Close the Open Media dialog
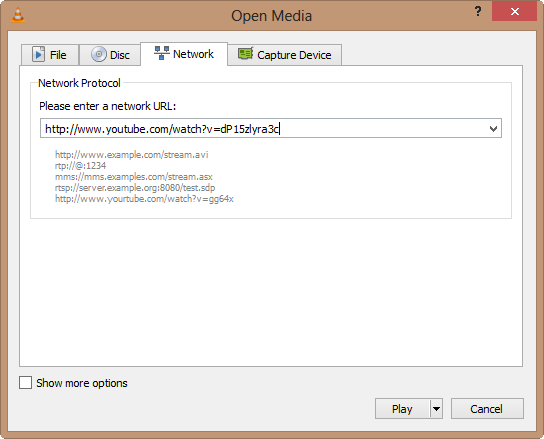Image resolution: width=544 pixels, height=439 pixels. click(x=515, y=11)
